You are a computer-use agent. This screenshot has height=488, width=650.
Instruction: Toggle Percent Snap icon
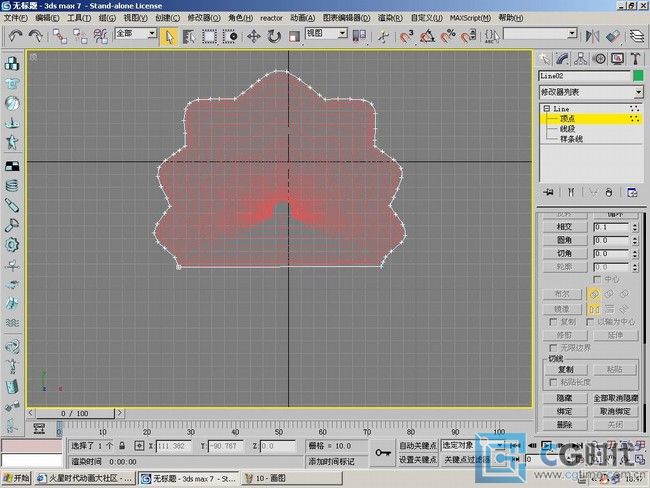[x=448, y=36]
